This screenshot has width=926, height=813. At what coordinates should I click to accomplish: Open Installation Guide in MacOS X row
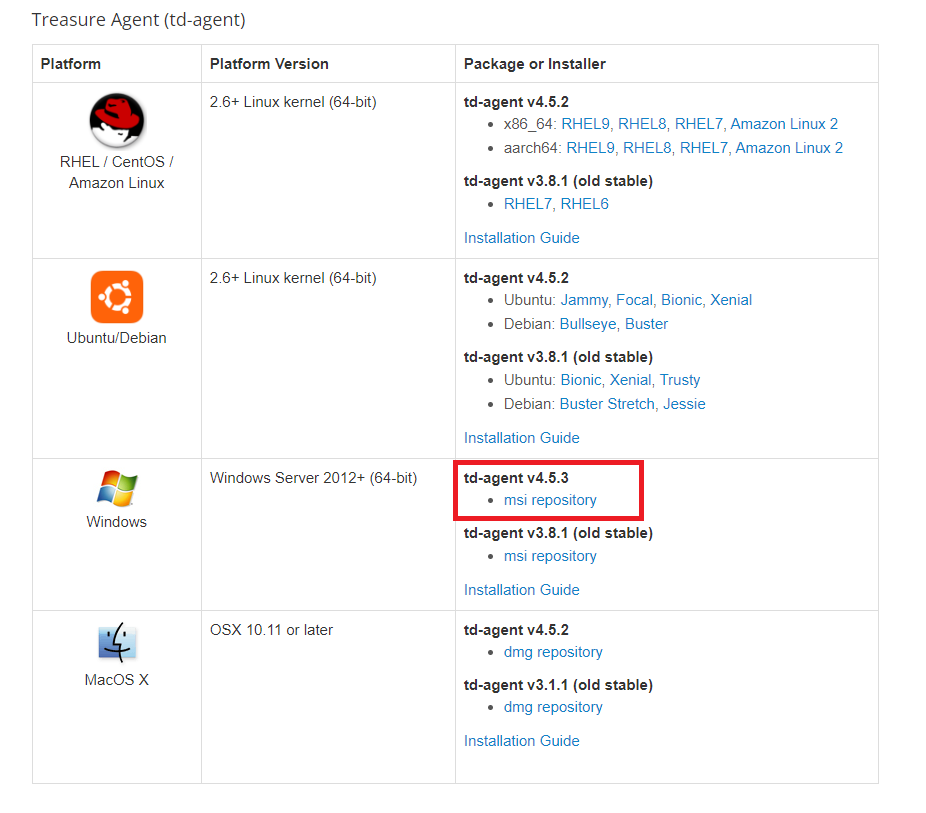click(521, 741)
